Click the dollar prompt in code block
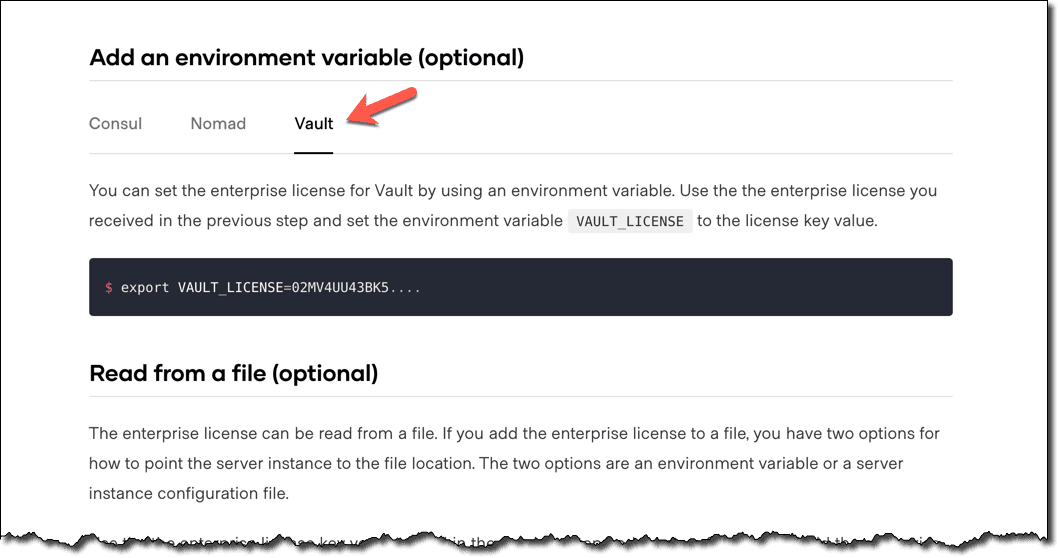Screen dimensions: 1058x558 click(x=108, y=288)
